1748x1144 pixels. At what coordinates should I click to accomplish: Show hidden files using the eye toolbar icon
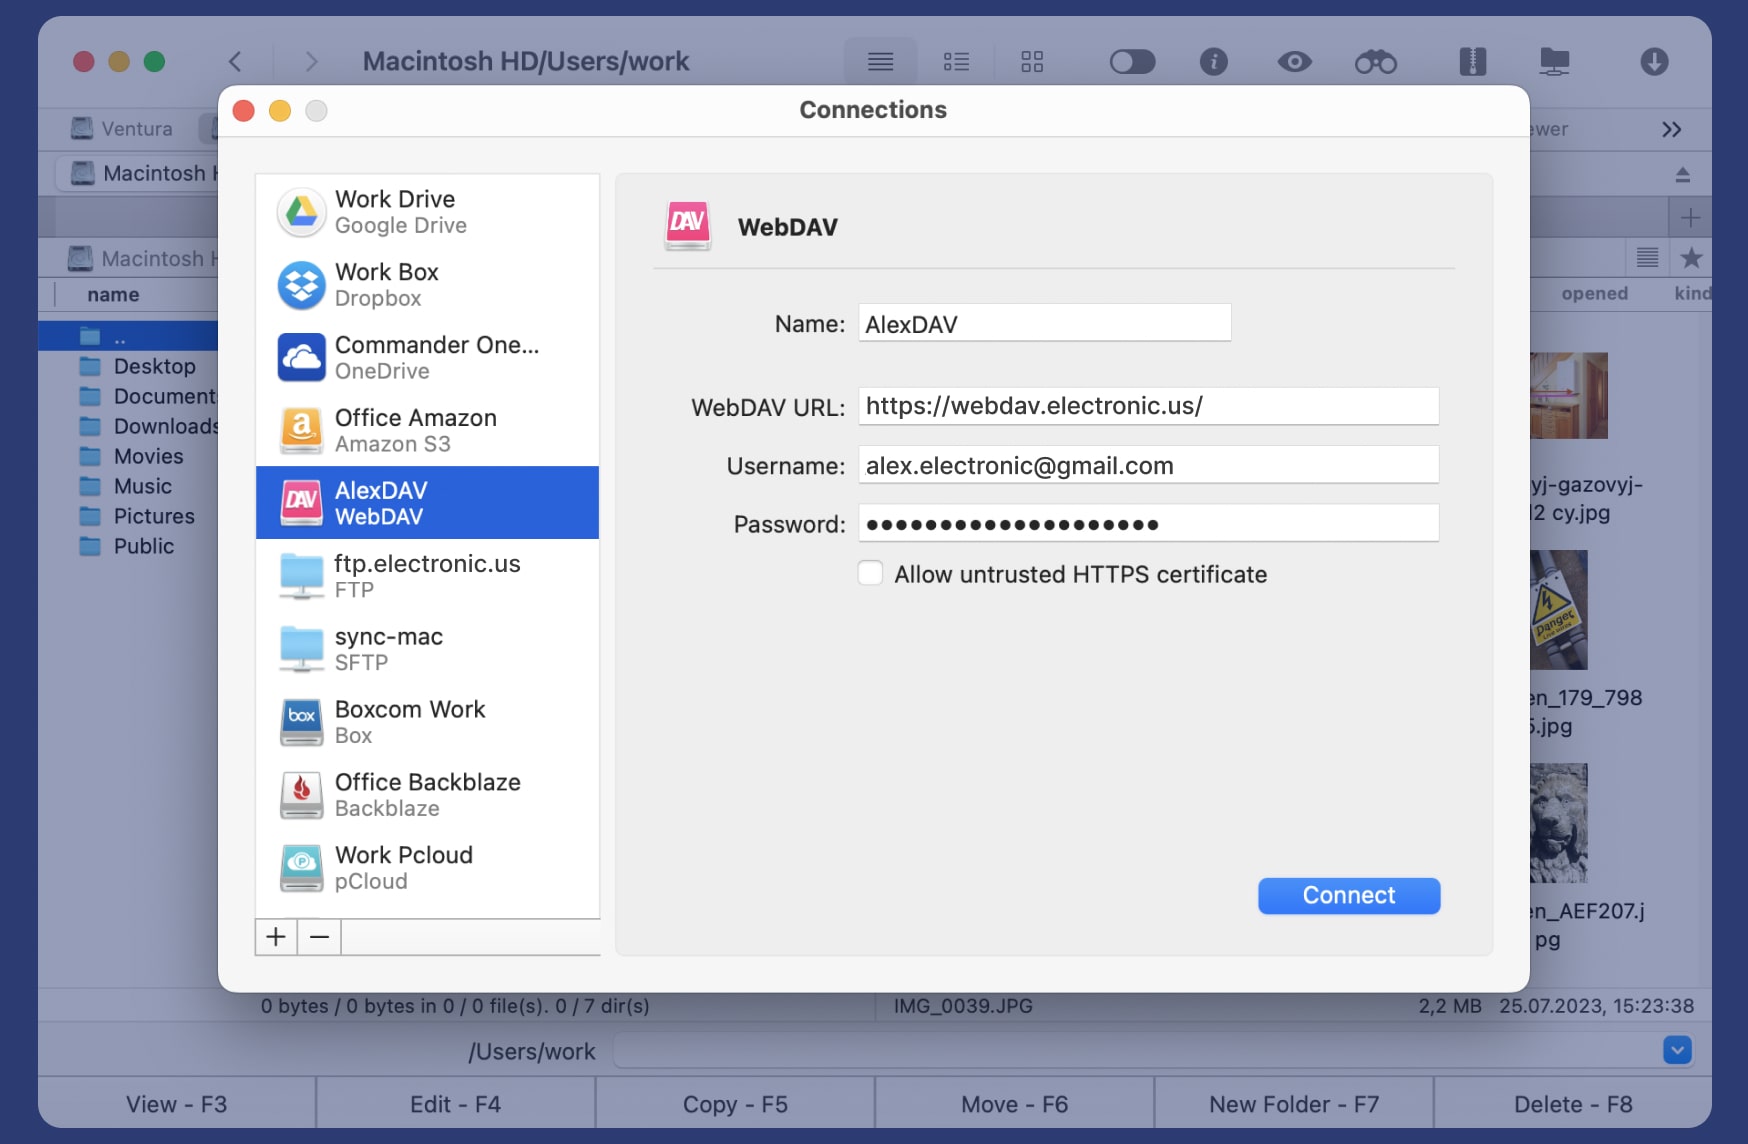tap(1294, 61)
